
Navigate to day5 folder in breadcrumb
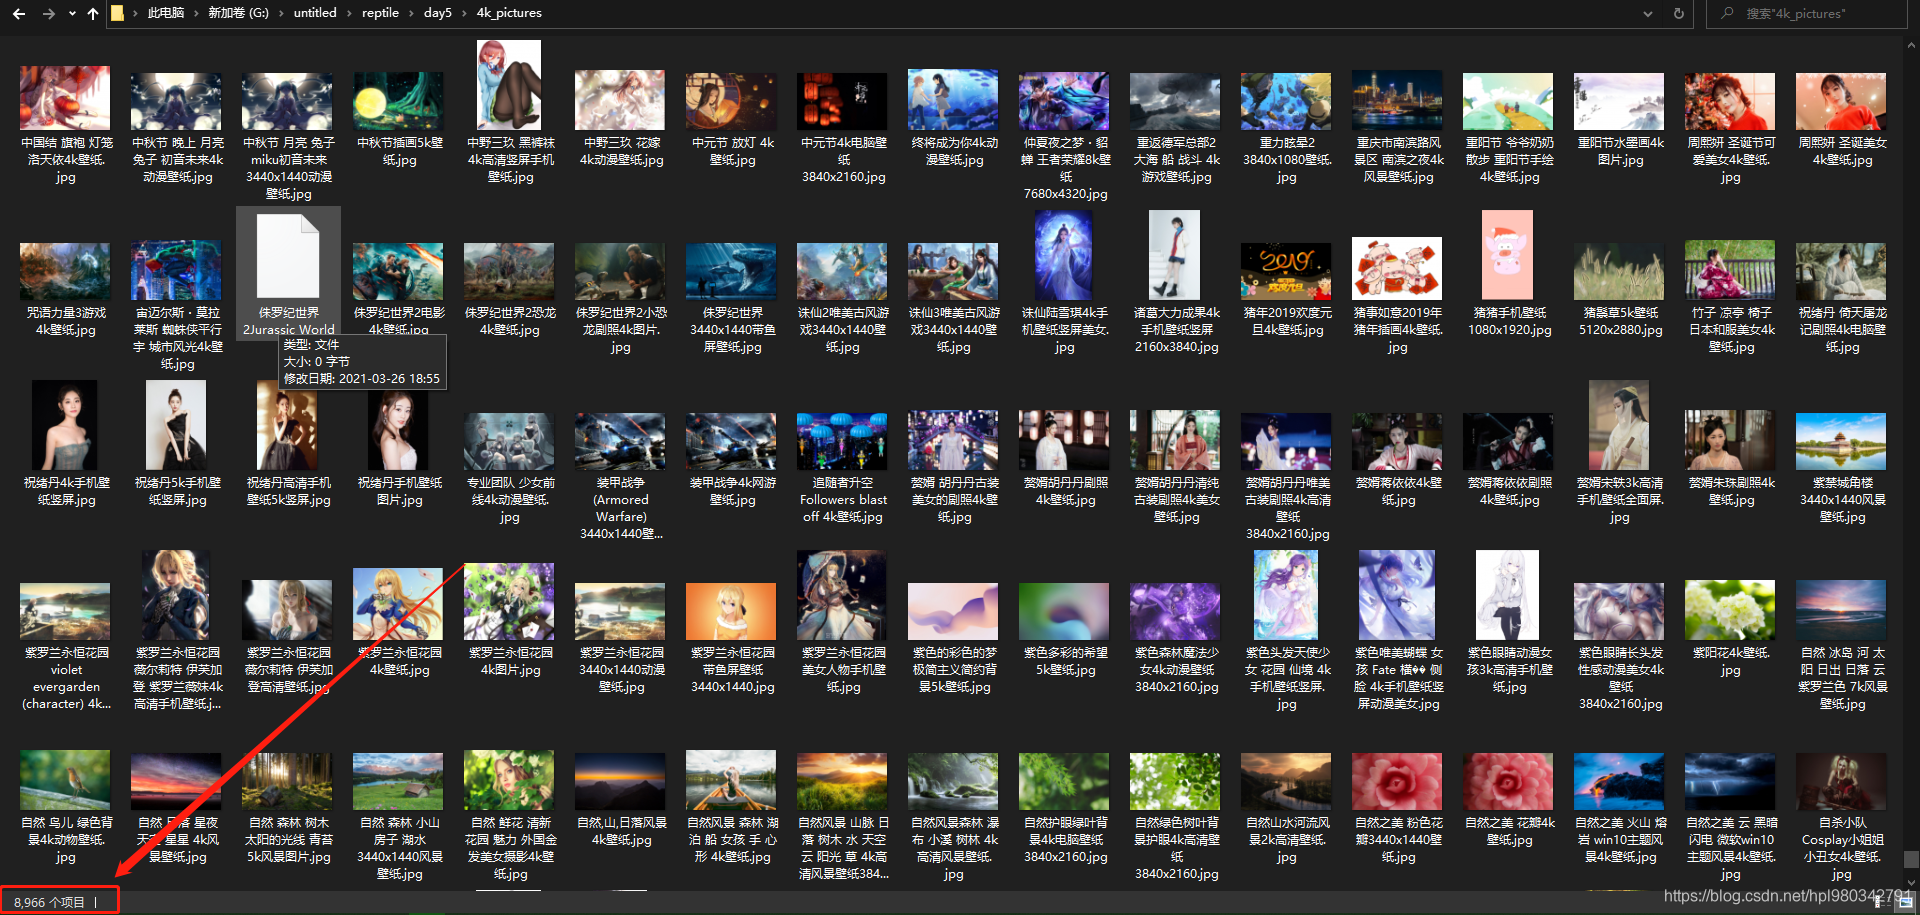(x=438, y=13)
